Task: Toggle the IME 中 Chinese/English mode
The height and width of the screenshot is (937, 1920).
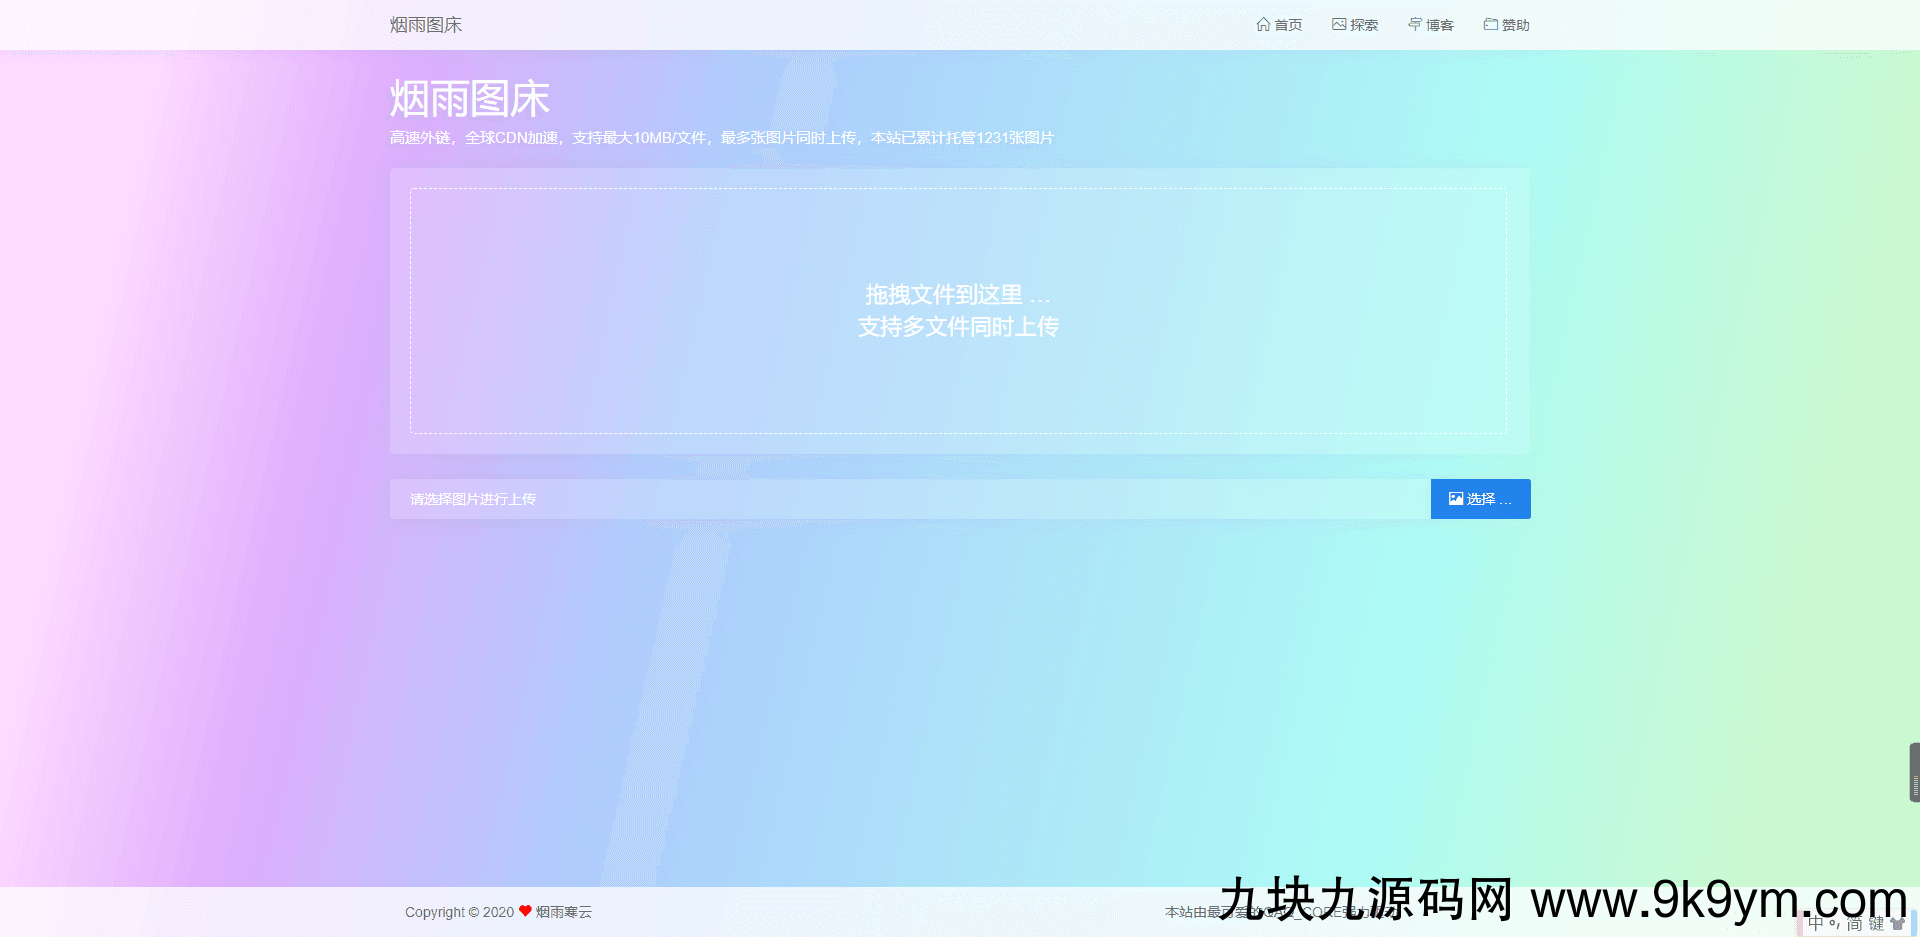Action: pos(1816,924)
